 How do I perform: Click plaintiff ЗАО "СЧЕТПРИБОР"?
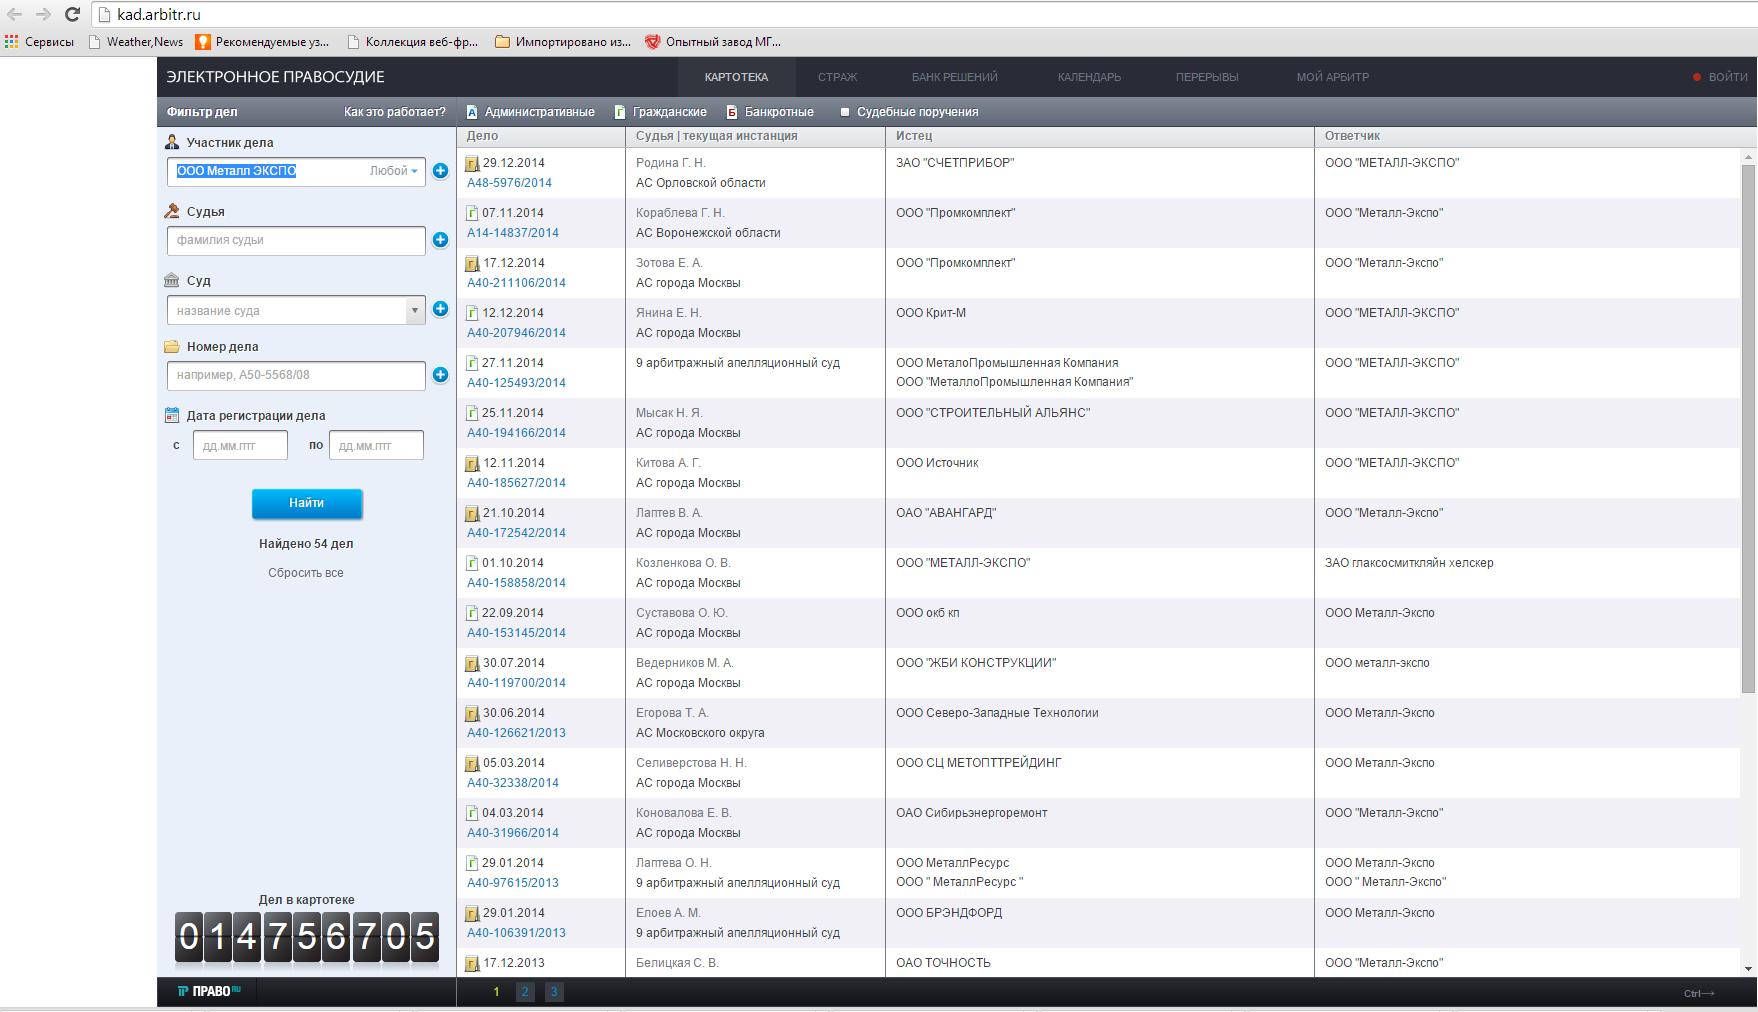(x=955, y=163)
